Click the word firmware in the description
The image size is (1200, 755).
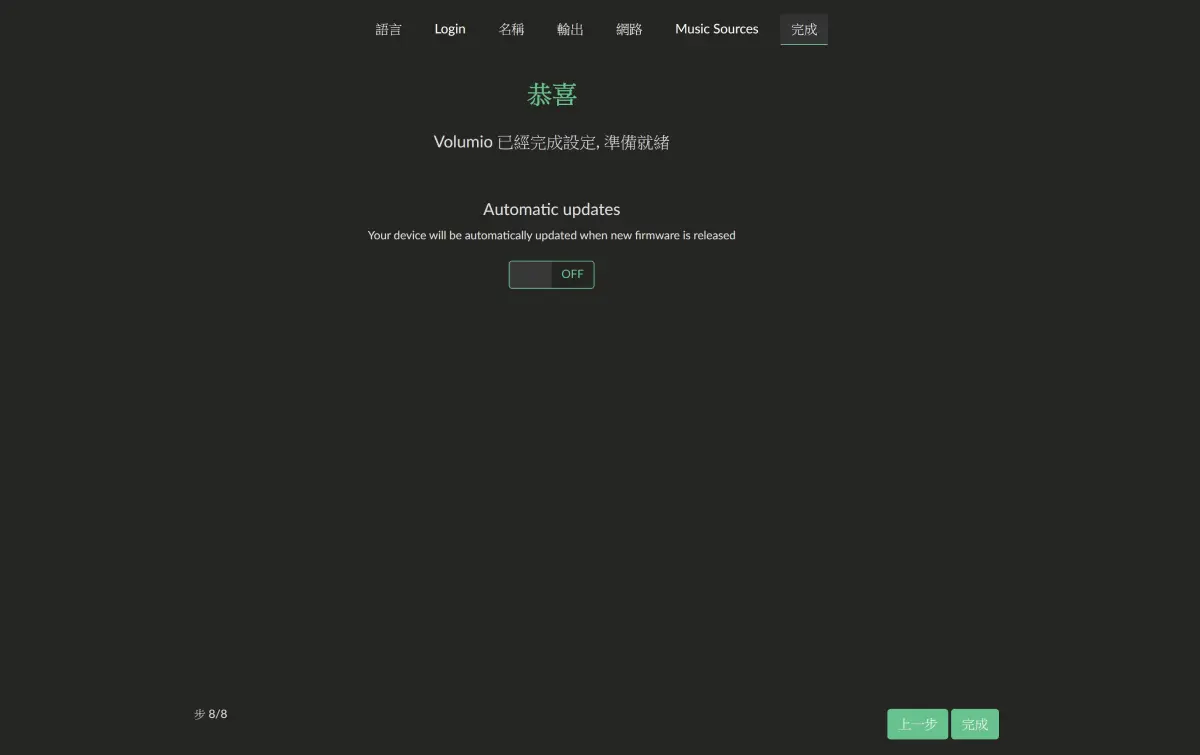pyautogui.click(x=657, y=236)
